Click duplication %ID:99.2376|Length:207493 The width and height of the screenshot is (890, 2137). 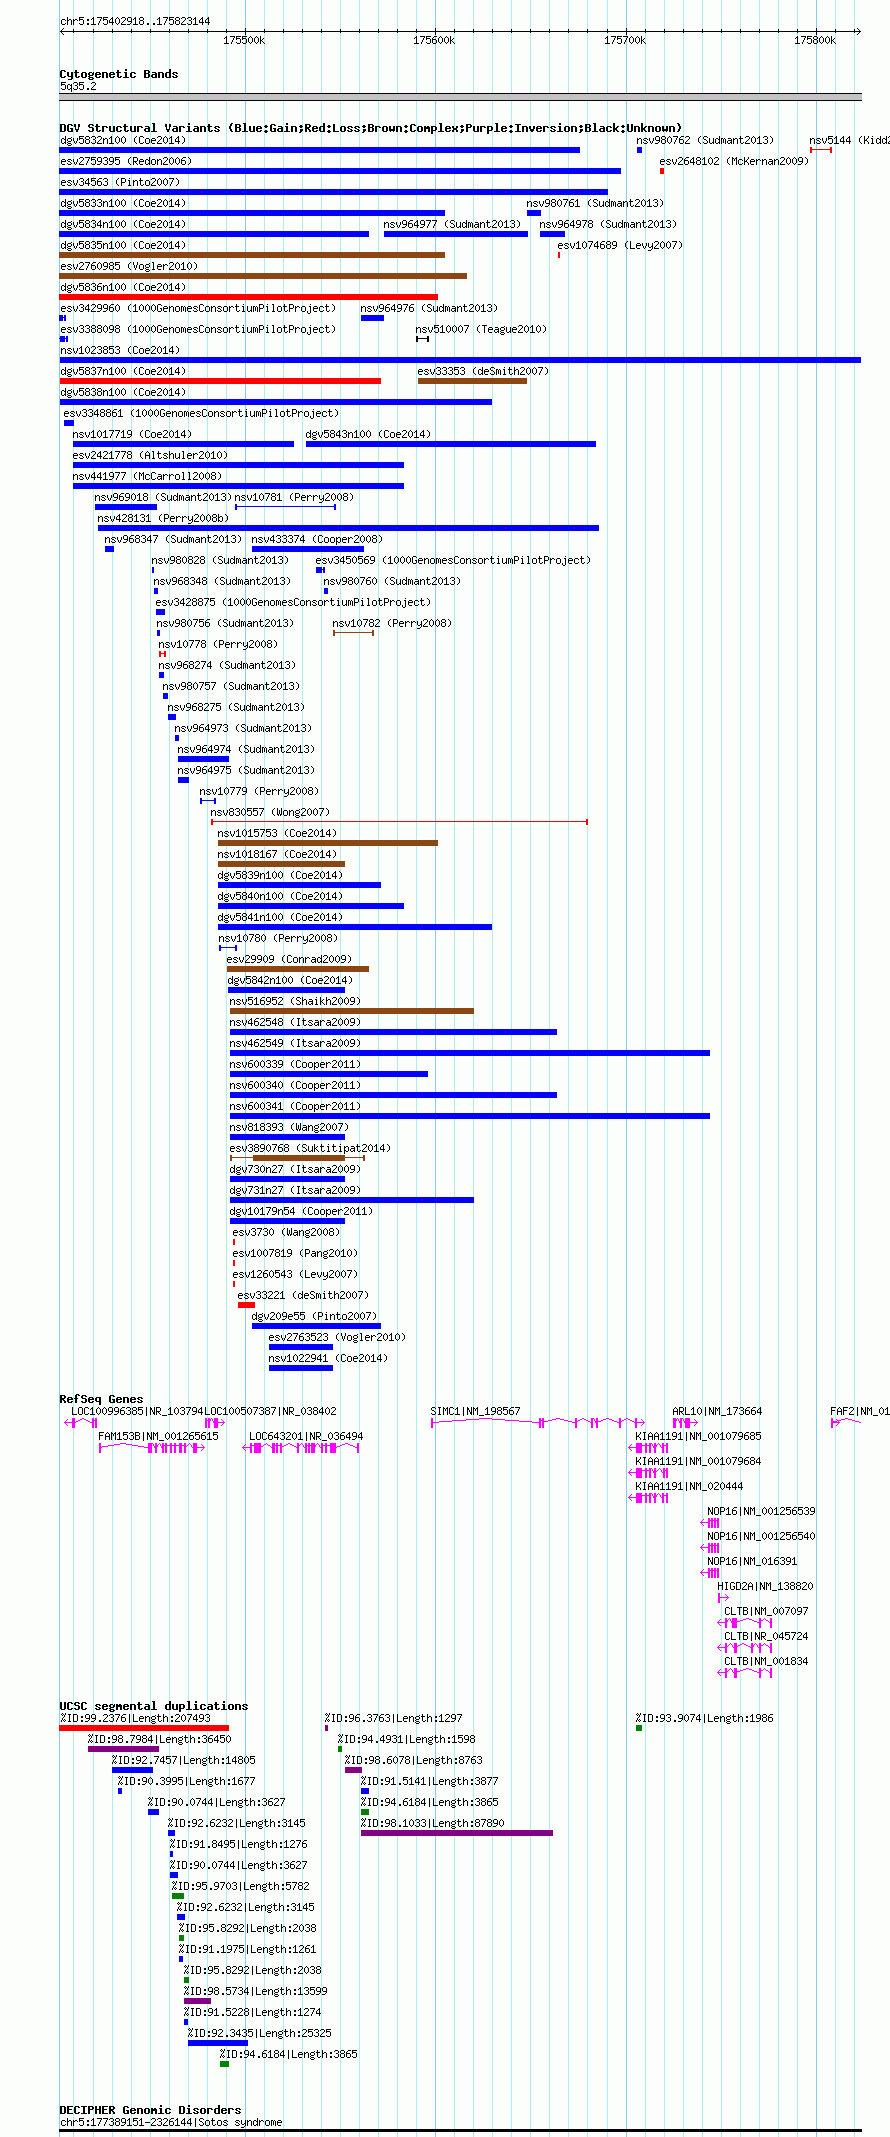144,1728
